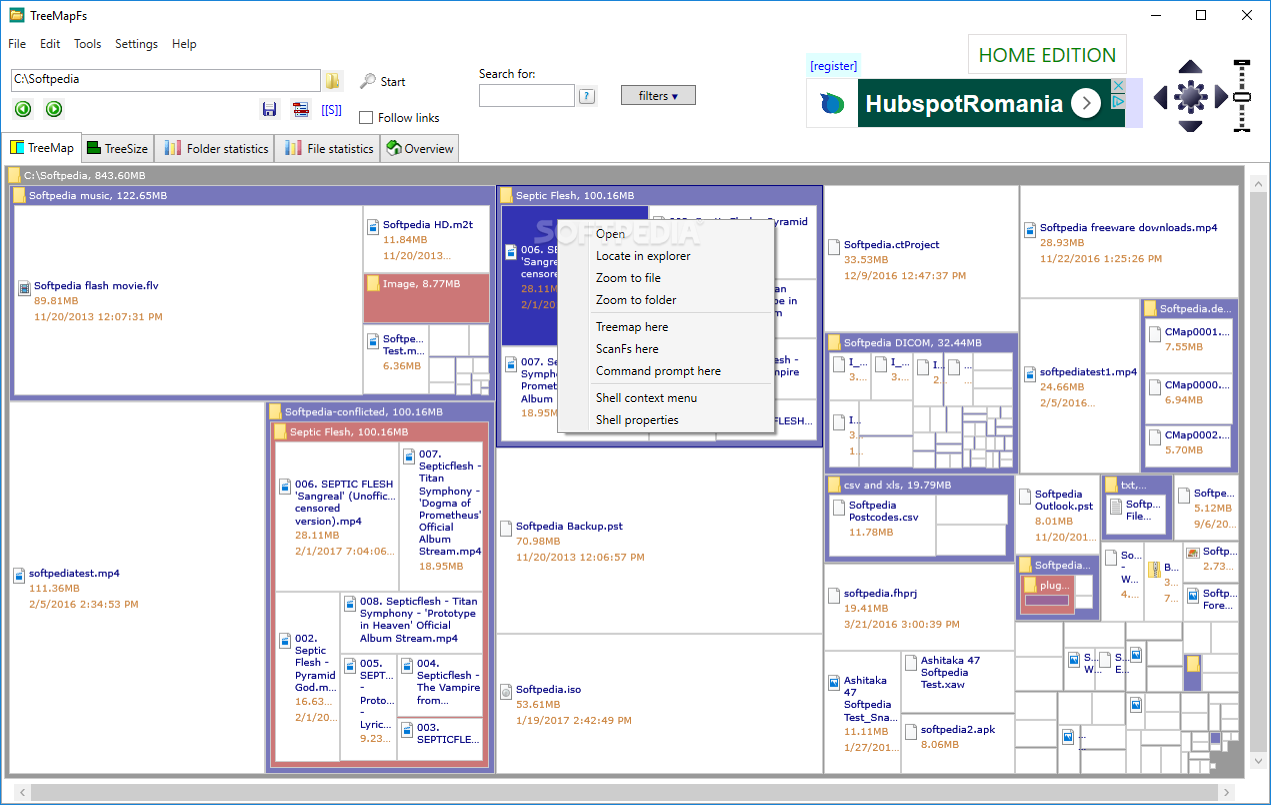Click the Softpedia.iso file icon

506,692
